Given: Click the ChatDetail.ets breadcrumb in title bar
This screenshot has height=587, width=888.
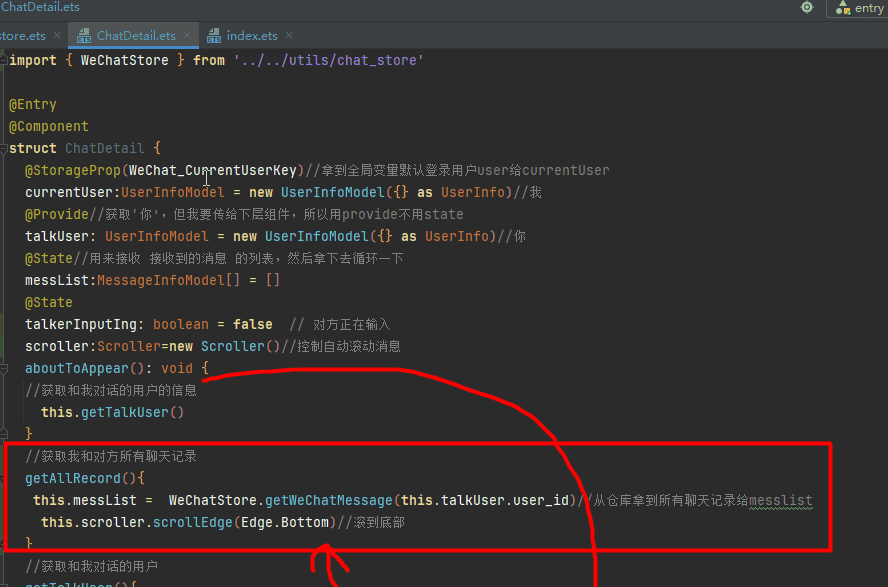Looking at the screenshot, I should tap(40, 7).
